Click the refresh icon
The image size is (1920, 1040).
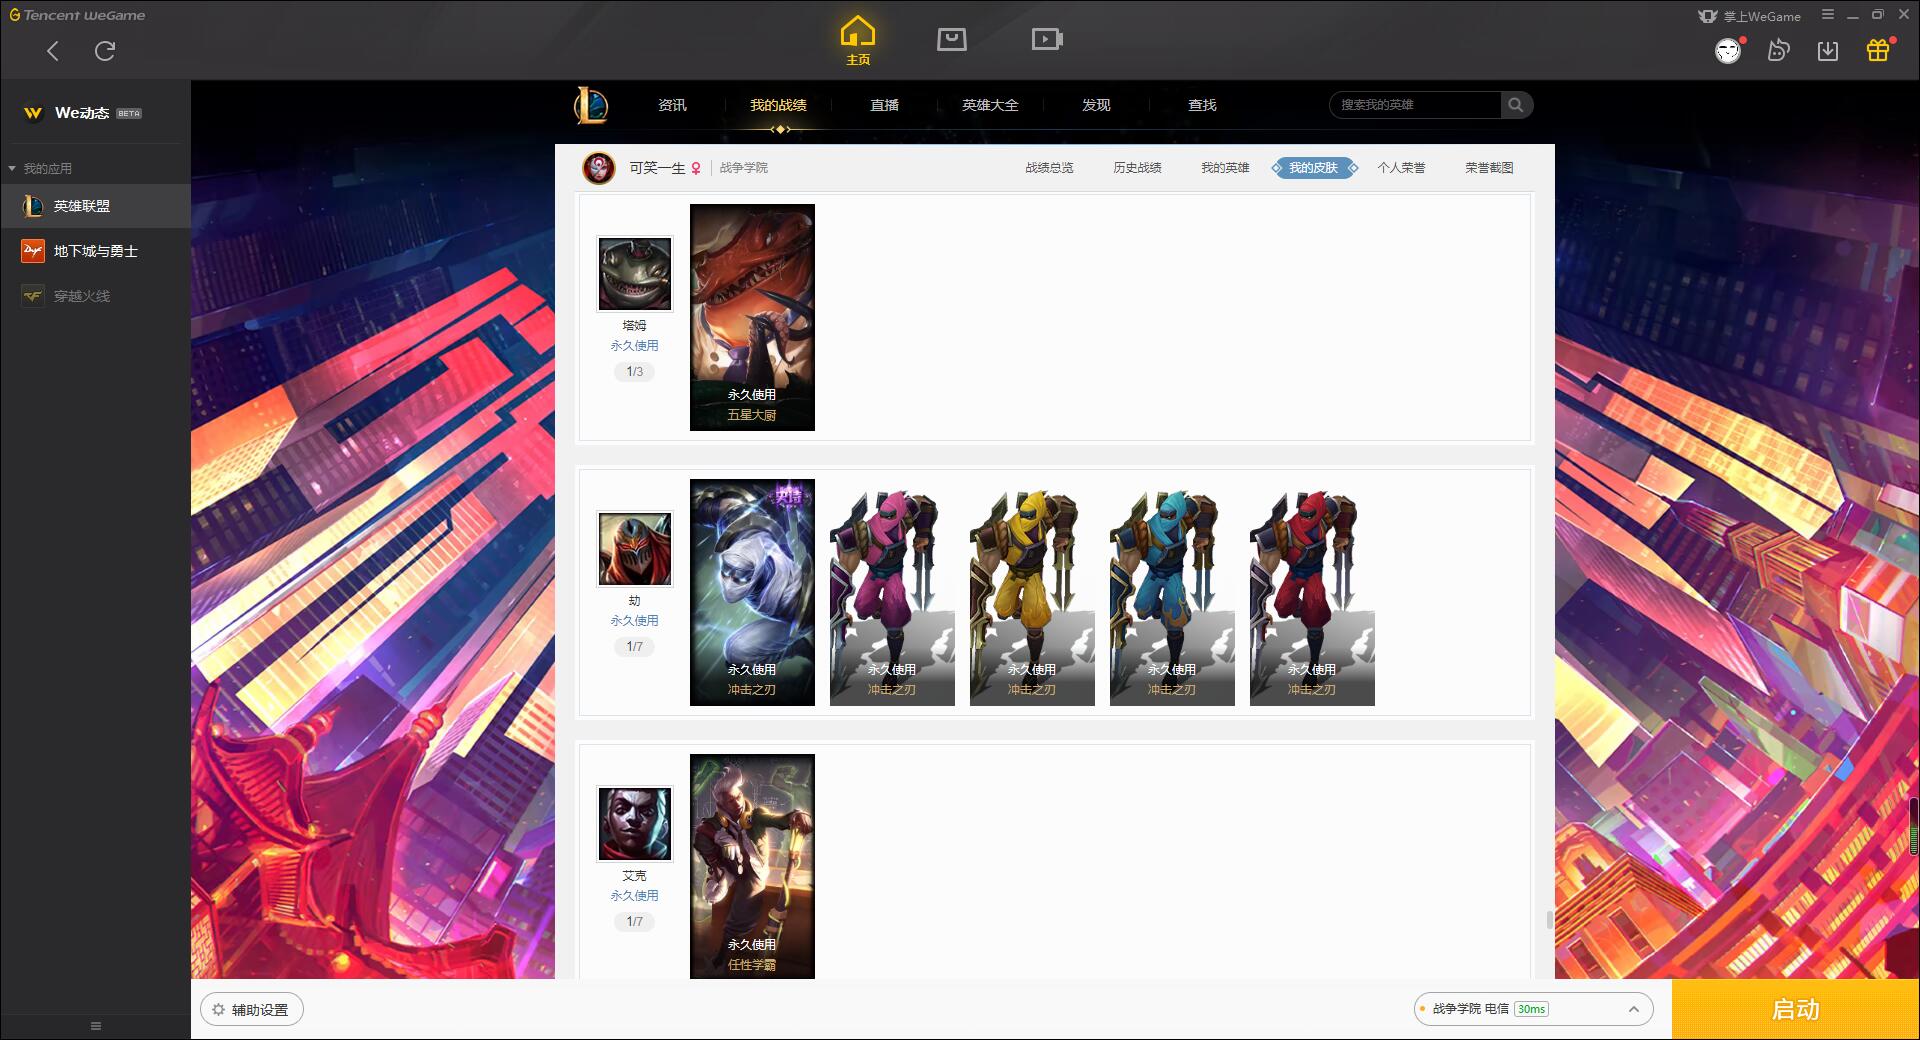(x=105, y=51)
